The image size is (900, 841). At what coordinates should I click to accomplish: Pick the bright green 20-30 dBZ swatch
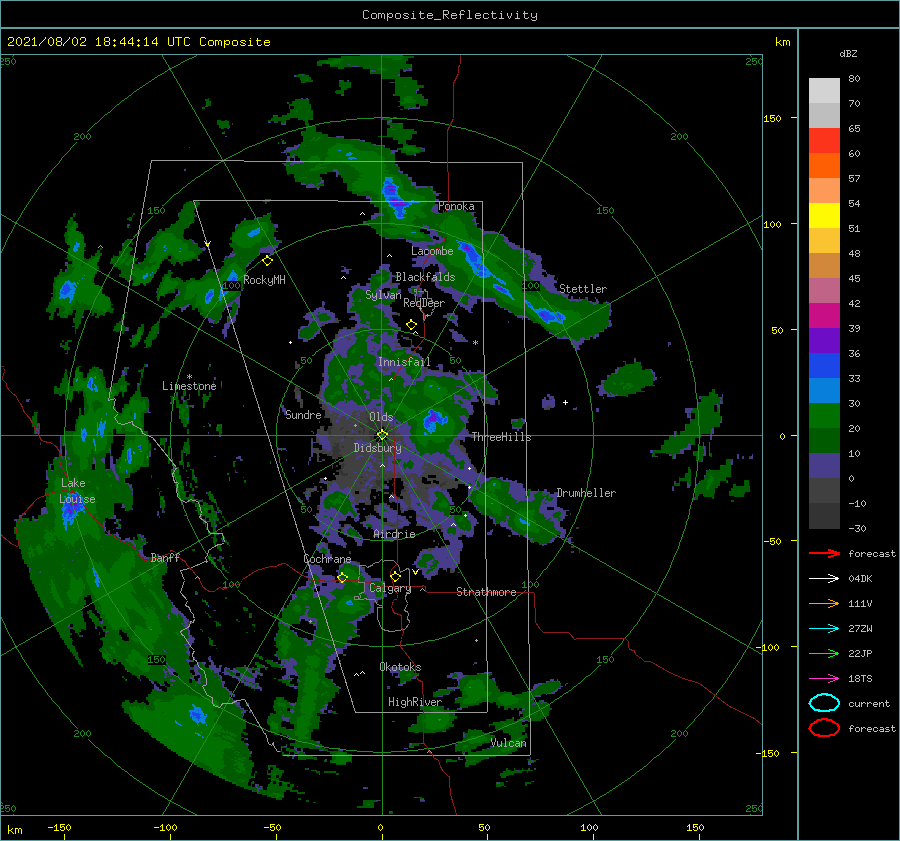click(x=824, y=416)
